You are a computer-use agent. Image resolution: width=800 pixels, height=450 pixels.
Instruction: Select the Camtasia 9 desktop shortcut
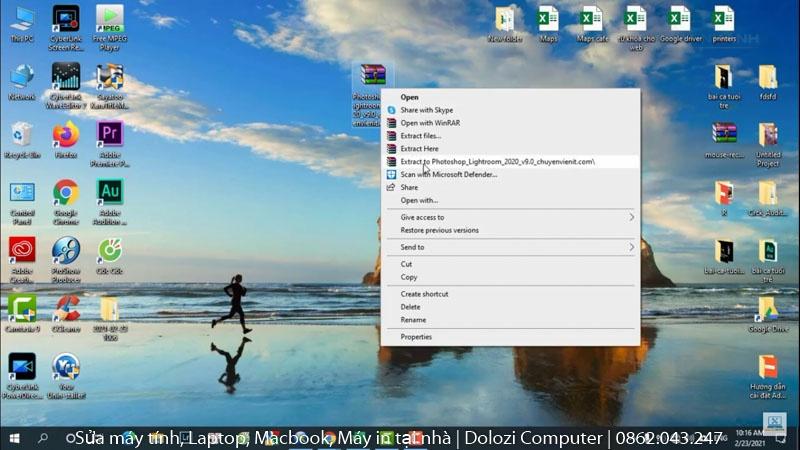(x=21, y=308)
